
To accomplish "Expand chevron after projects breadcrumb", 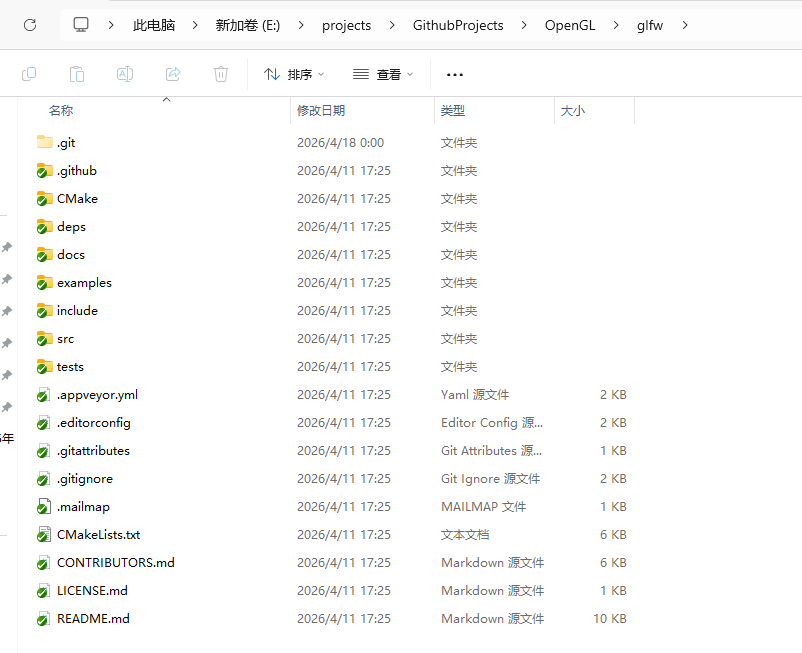I will [x=392, y=25].
